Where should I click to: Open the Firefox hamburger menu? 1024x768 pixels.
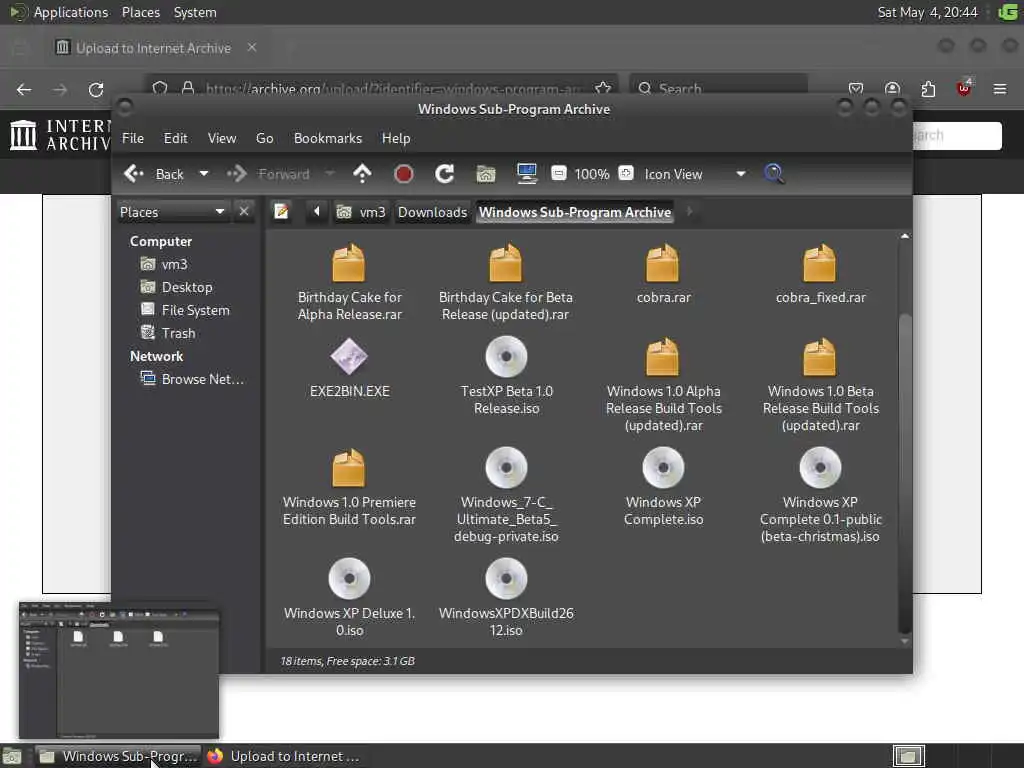(x=999, y=89)
